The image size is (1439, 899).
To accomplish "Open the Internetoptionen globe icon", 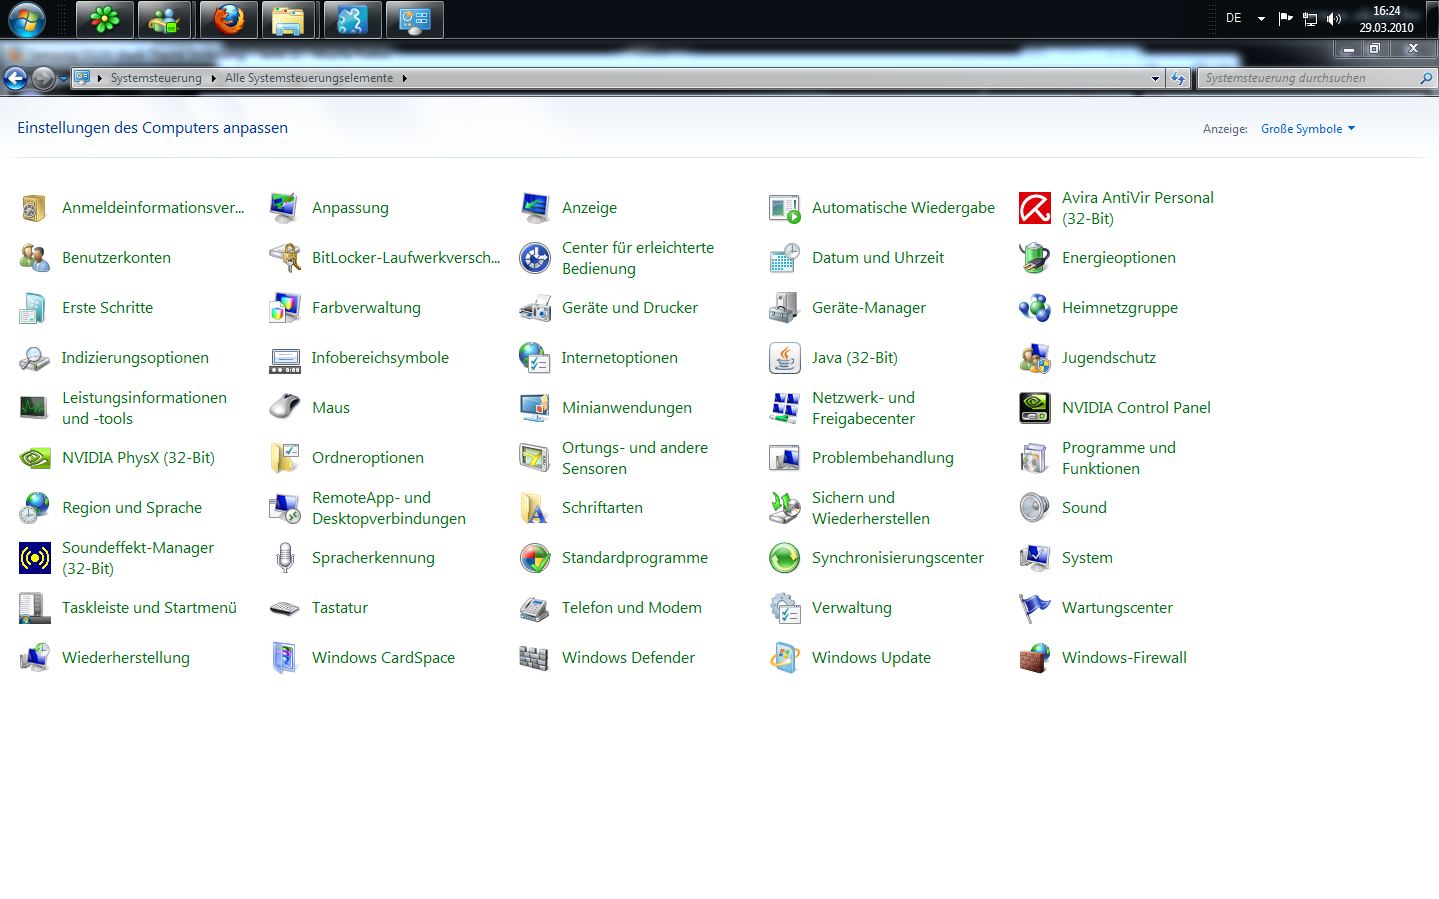I will pyautogui.click(x=534, y=358).
